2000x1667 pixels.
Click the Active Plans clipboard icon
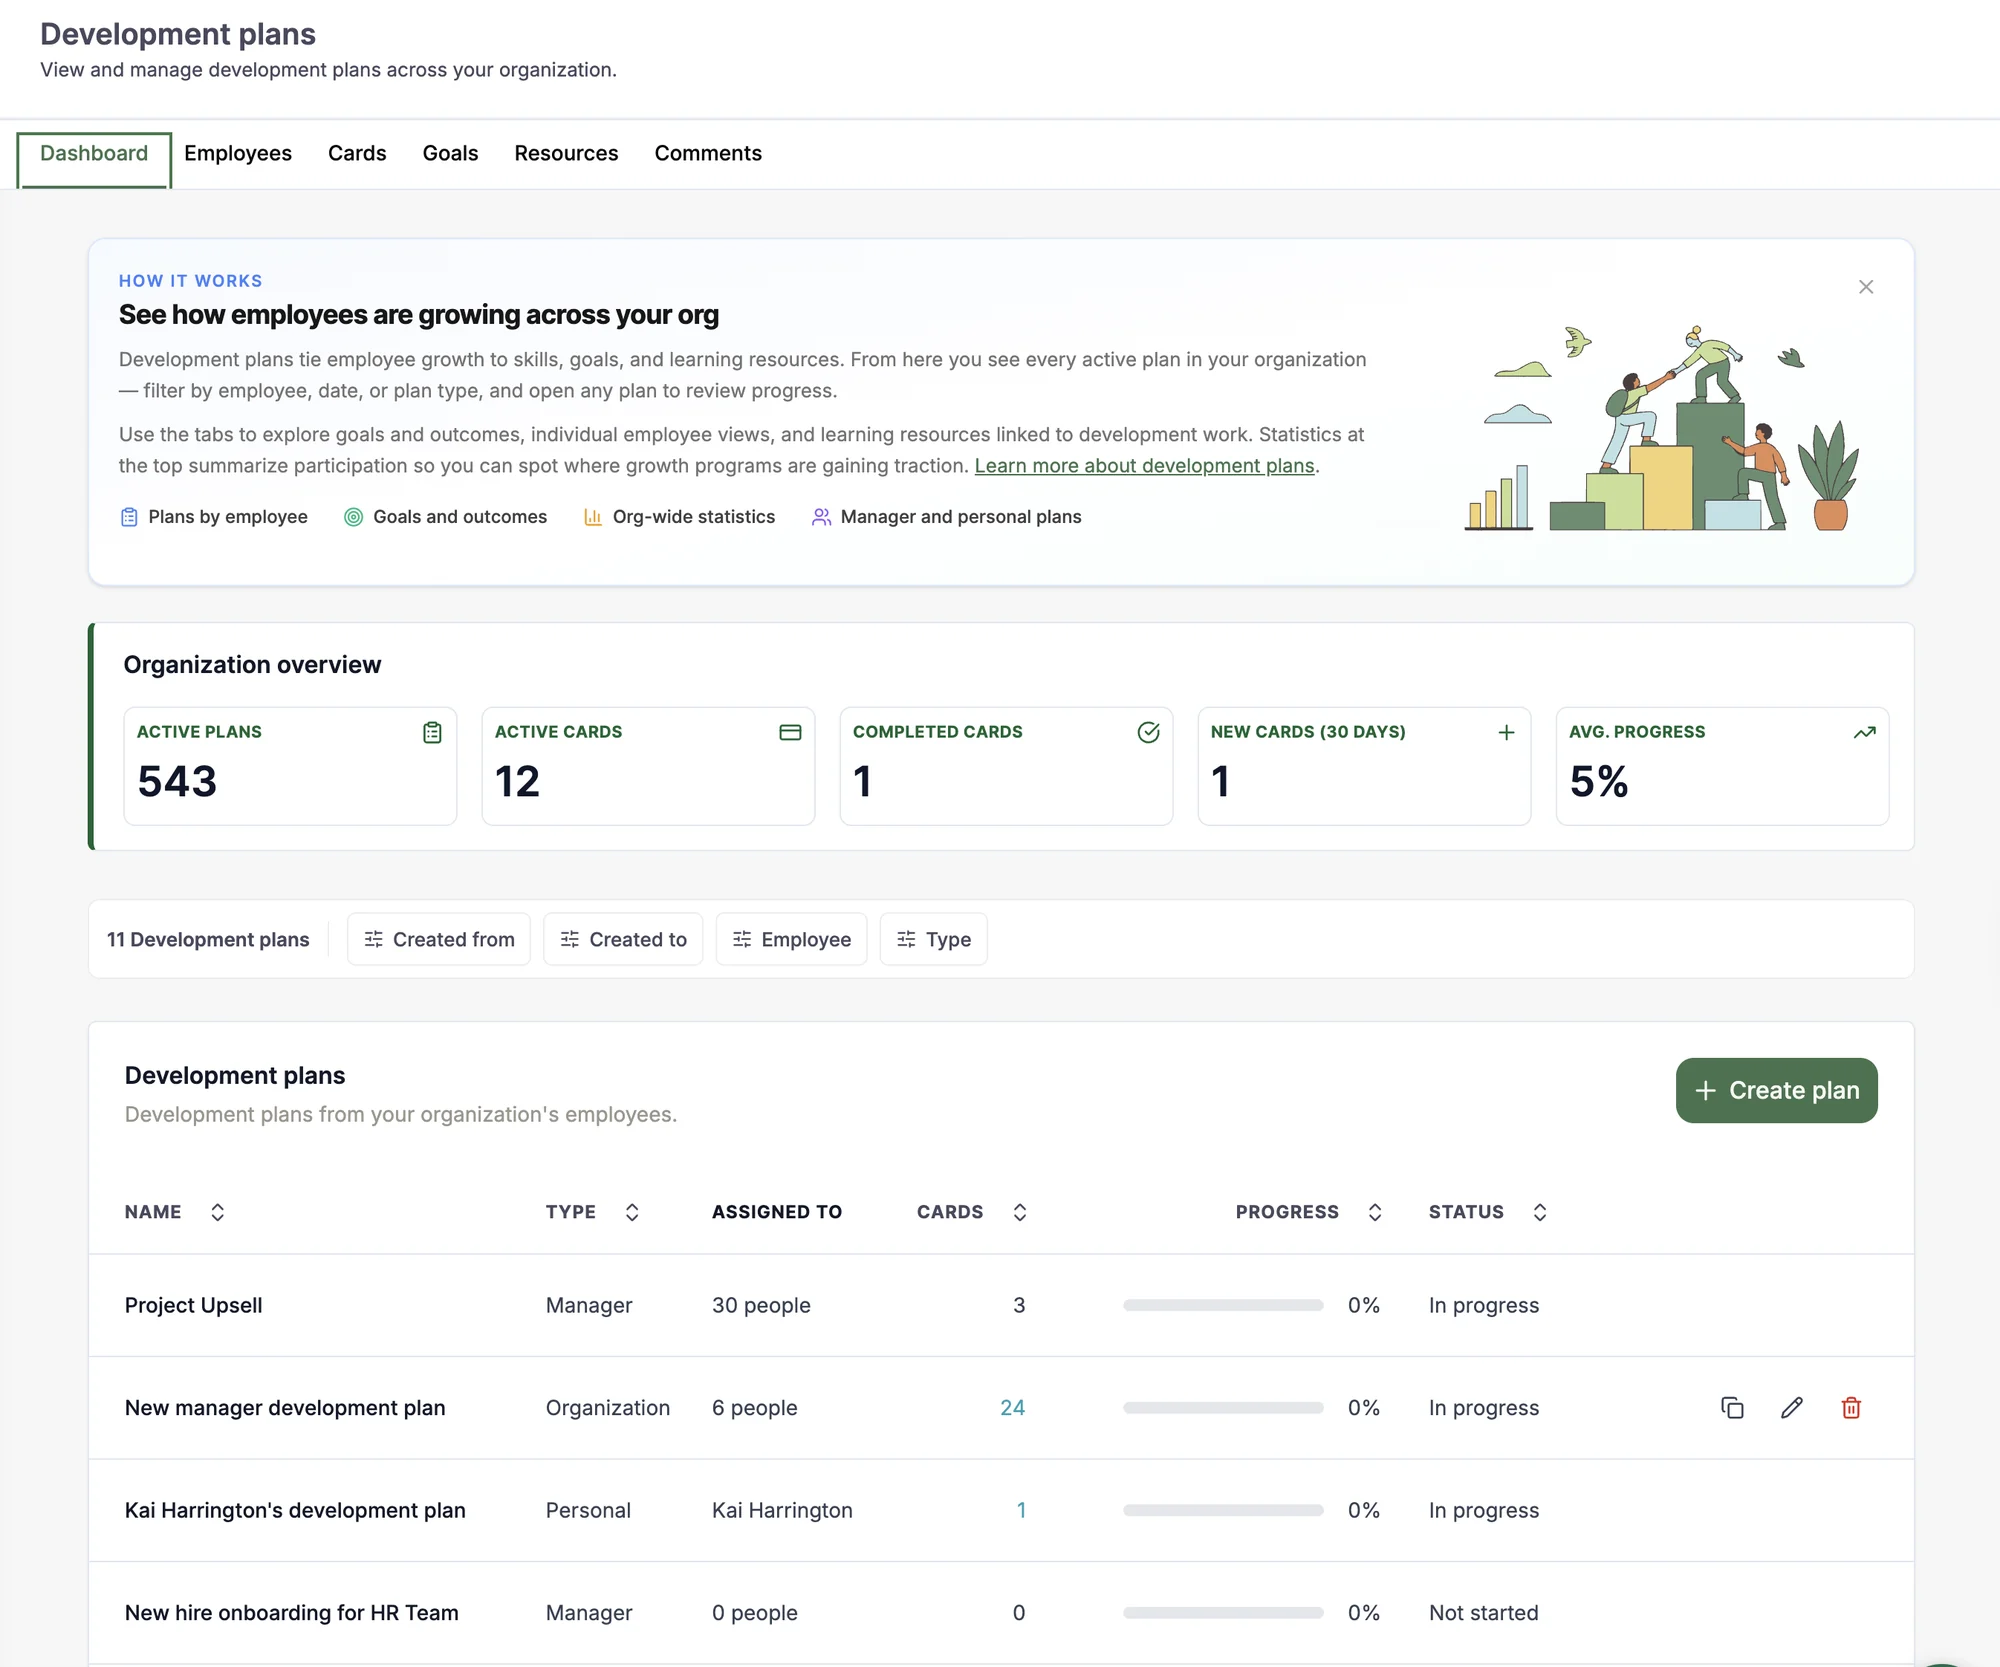pos(432,733)
